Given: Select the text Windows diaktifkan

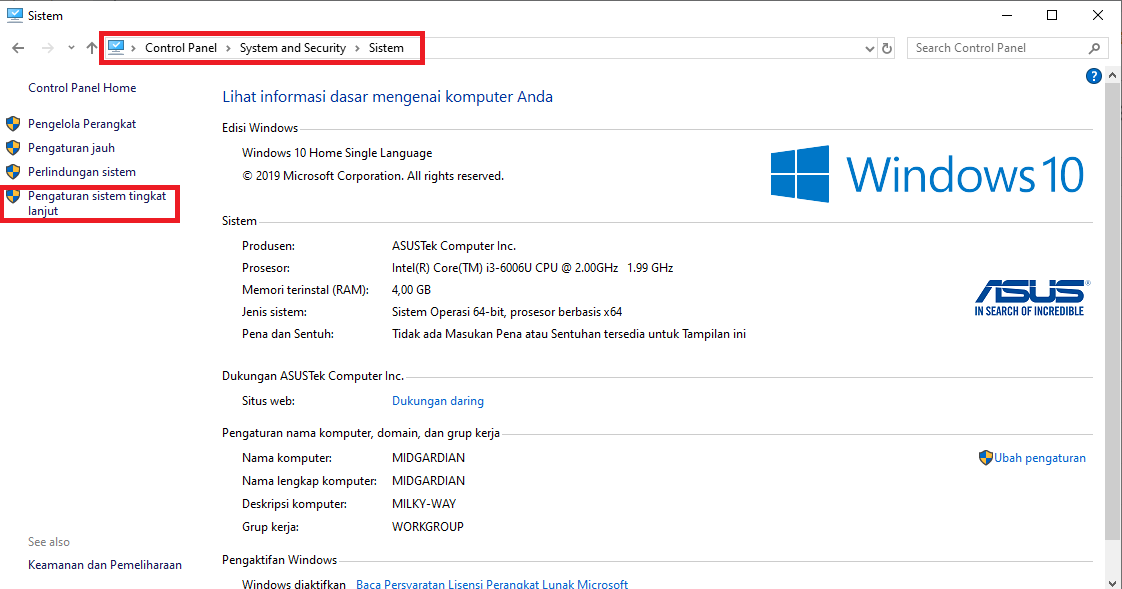Looking at the screenshot, I should point(293,584).
